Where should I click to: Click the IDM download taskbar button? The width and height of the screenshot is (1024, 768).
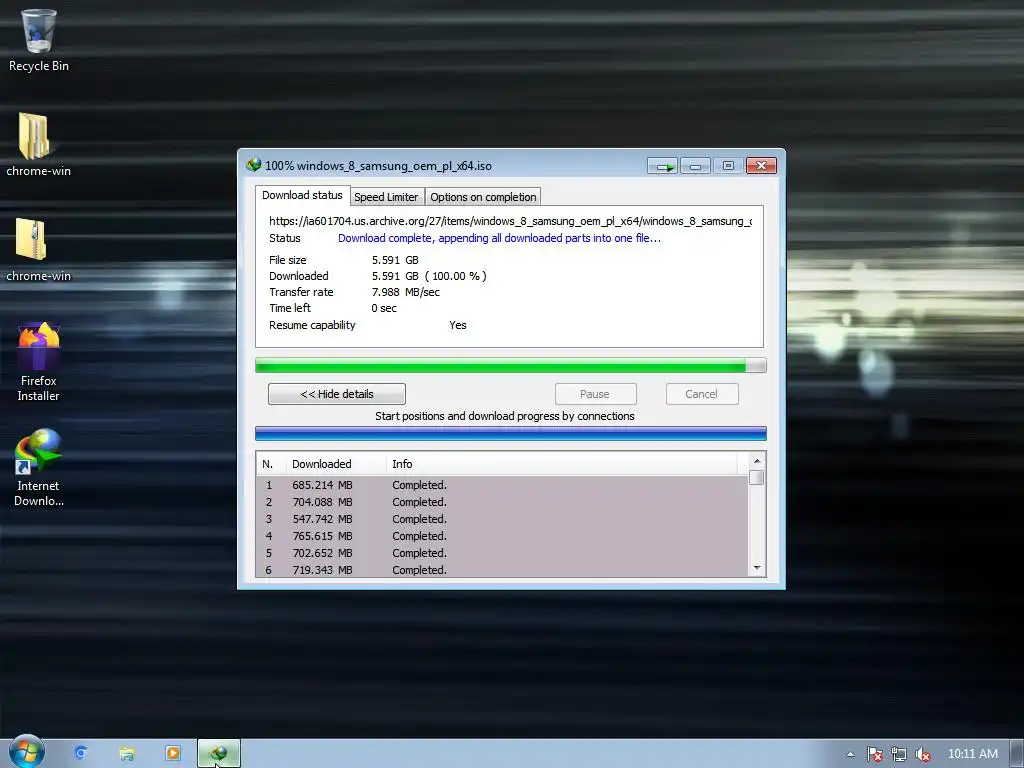[x=219, y=754]
